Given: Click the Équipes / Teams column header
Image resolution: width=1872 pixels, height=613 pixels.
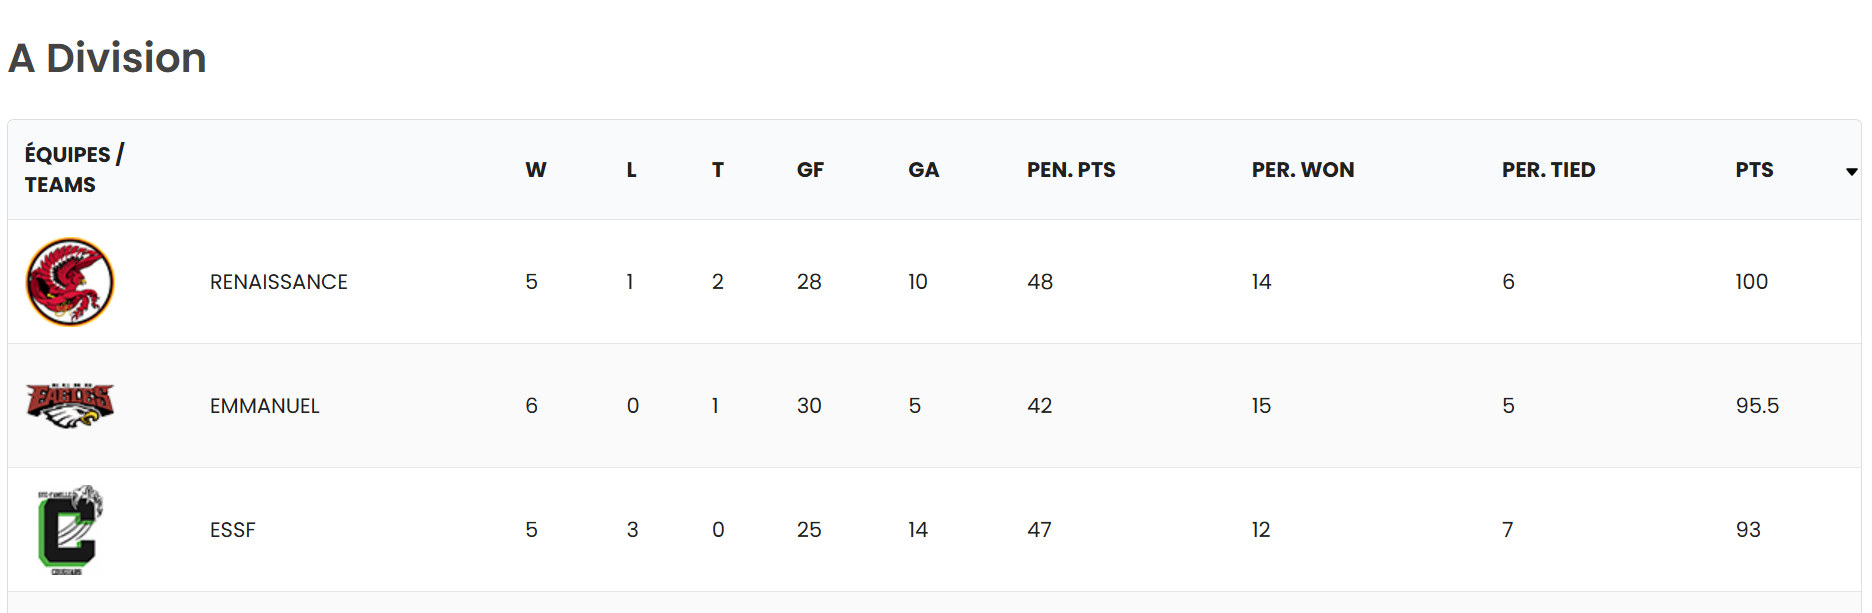Looking at the screenshot, I should (x=74, y=169).
